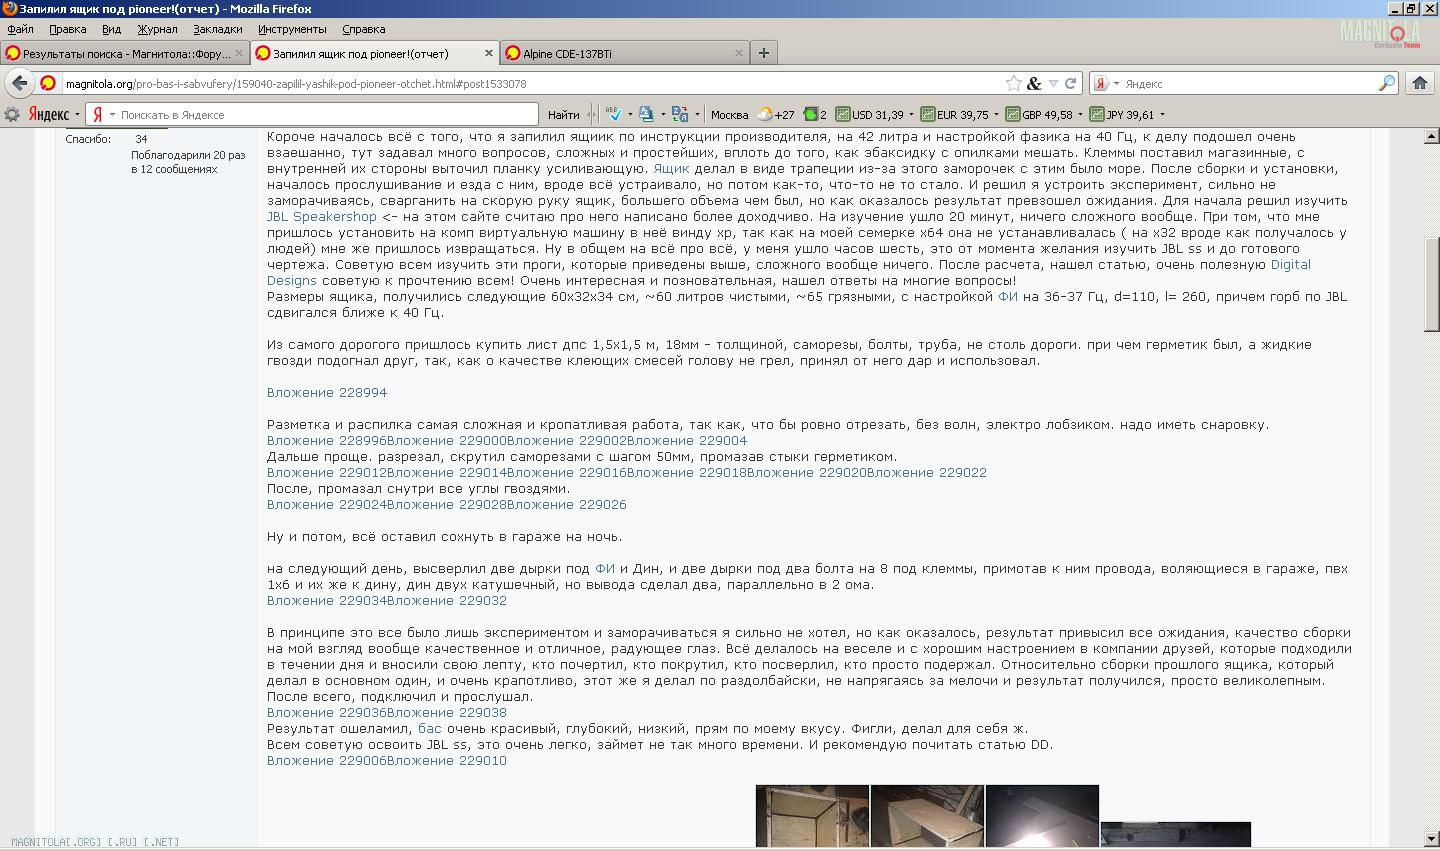The height and width of the screenshot is (851, 1440).
Task: Click the GBP 49,58 rate chart icon
Action: (1013, 114)
